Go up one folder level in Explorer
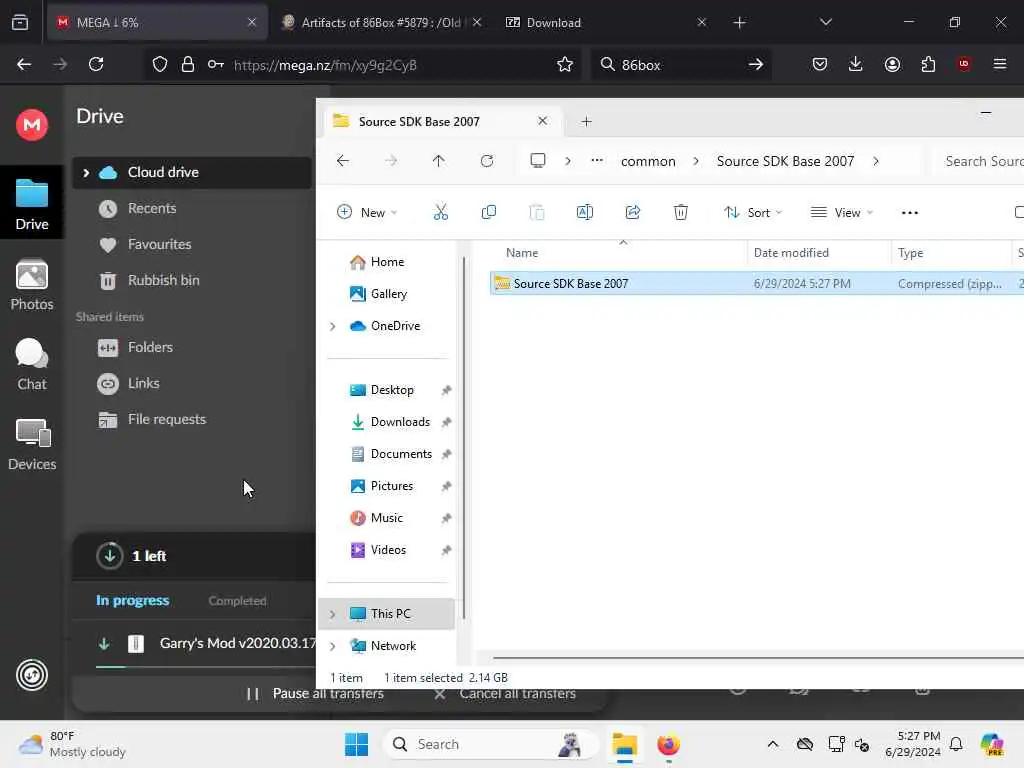1024x768 pixels. coord(438,161)
